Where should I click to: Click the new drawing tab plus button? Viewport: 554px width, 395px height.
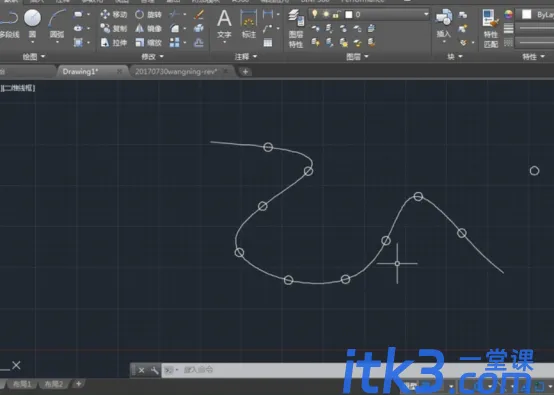245,72
